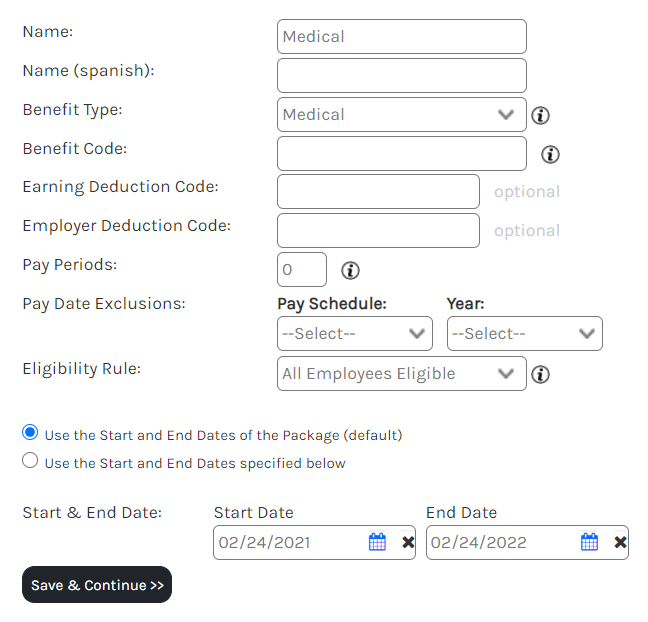The height and width of the screenshot is (622, 648).
Task: Open the Year select dropdown
Action: (x=524, y=334)
